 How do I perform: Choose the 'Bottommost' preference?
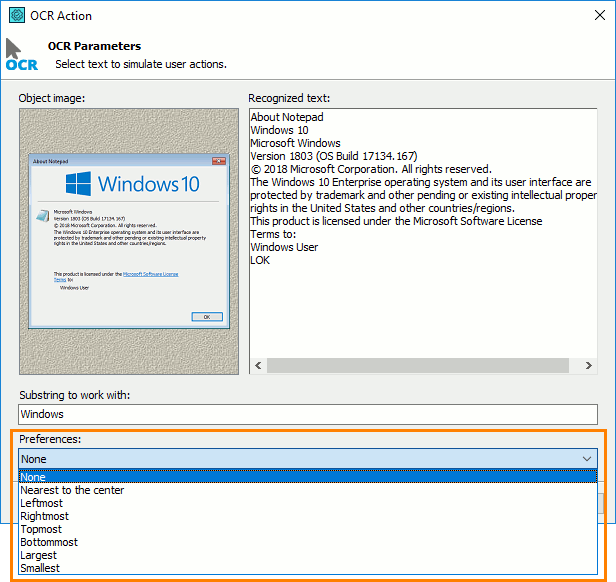[308, 542]
